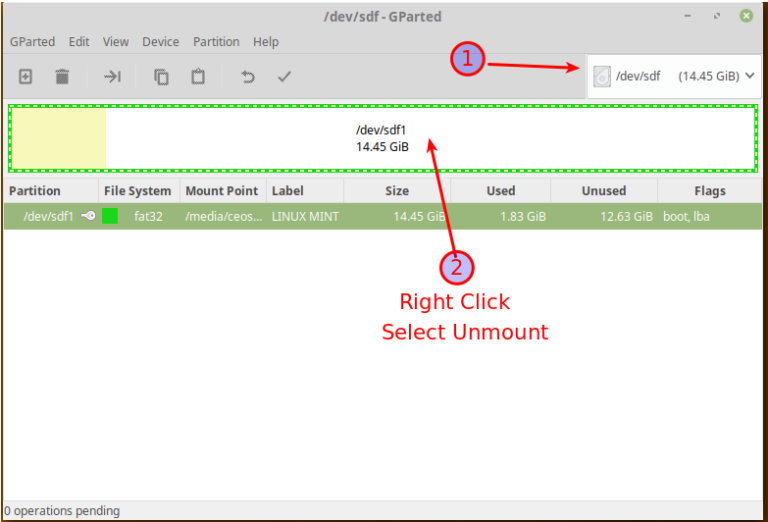Click the /dev/sdf1 graphical partition bar
The image size is (768, 522).
(x=382, y=138)
